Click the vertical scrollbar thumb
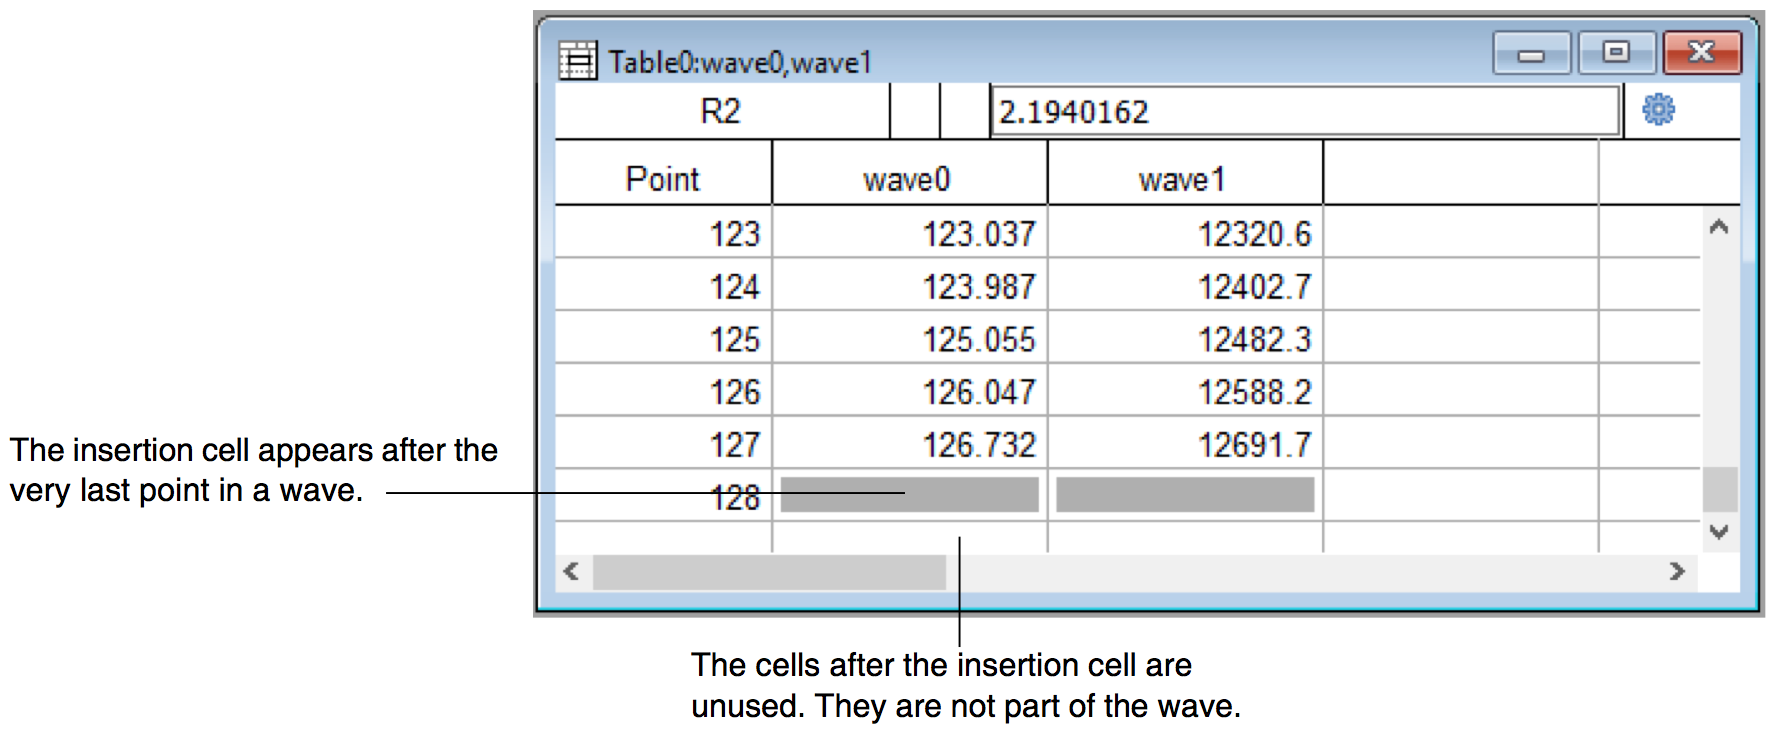This screenshot has height=731, width=1775. [x=1718, y=490]
